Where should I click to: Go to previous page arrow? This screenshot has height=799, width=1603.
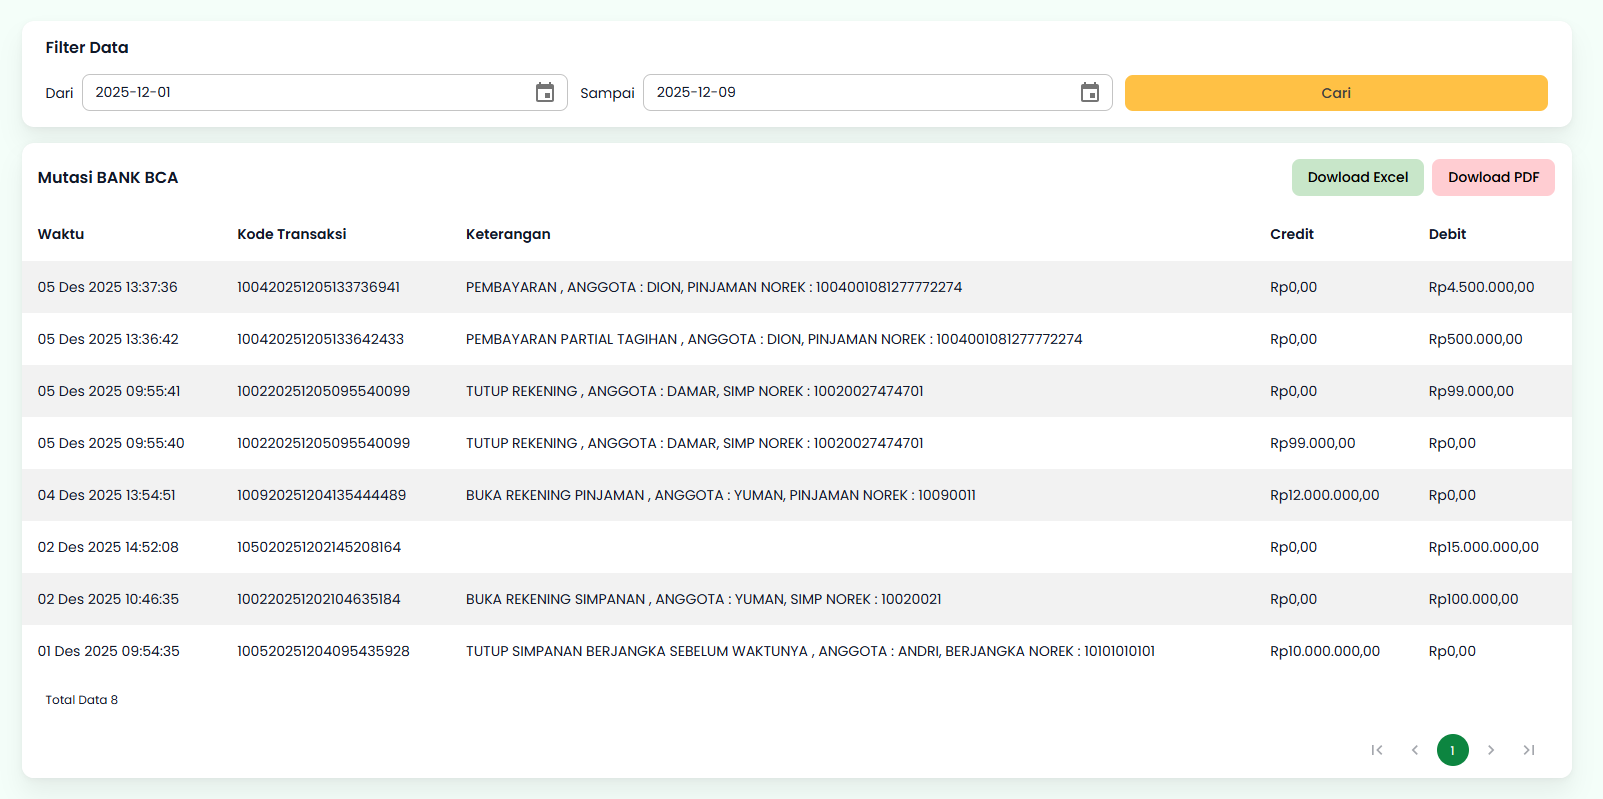coord(1415,750)
